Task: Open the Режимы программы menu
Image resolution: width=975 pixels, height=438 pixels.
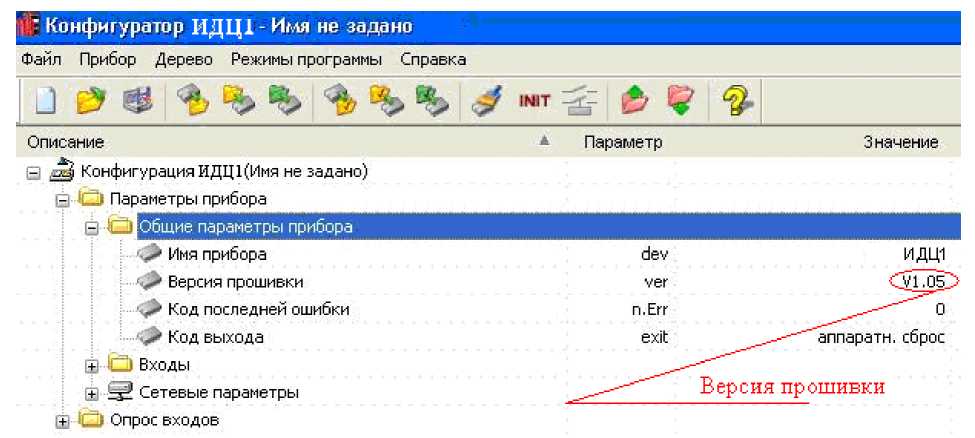Action: point(306,60)
